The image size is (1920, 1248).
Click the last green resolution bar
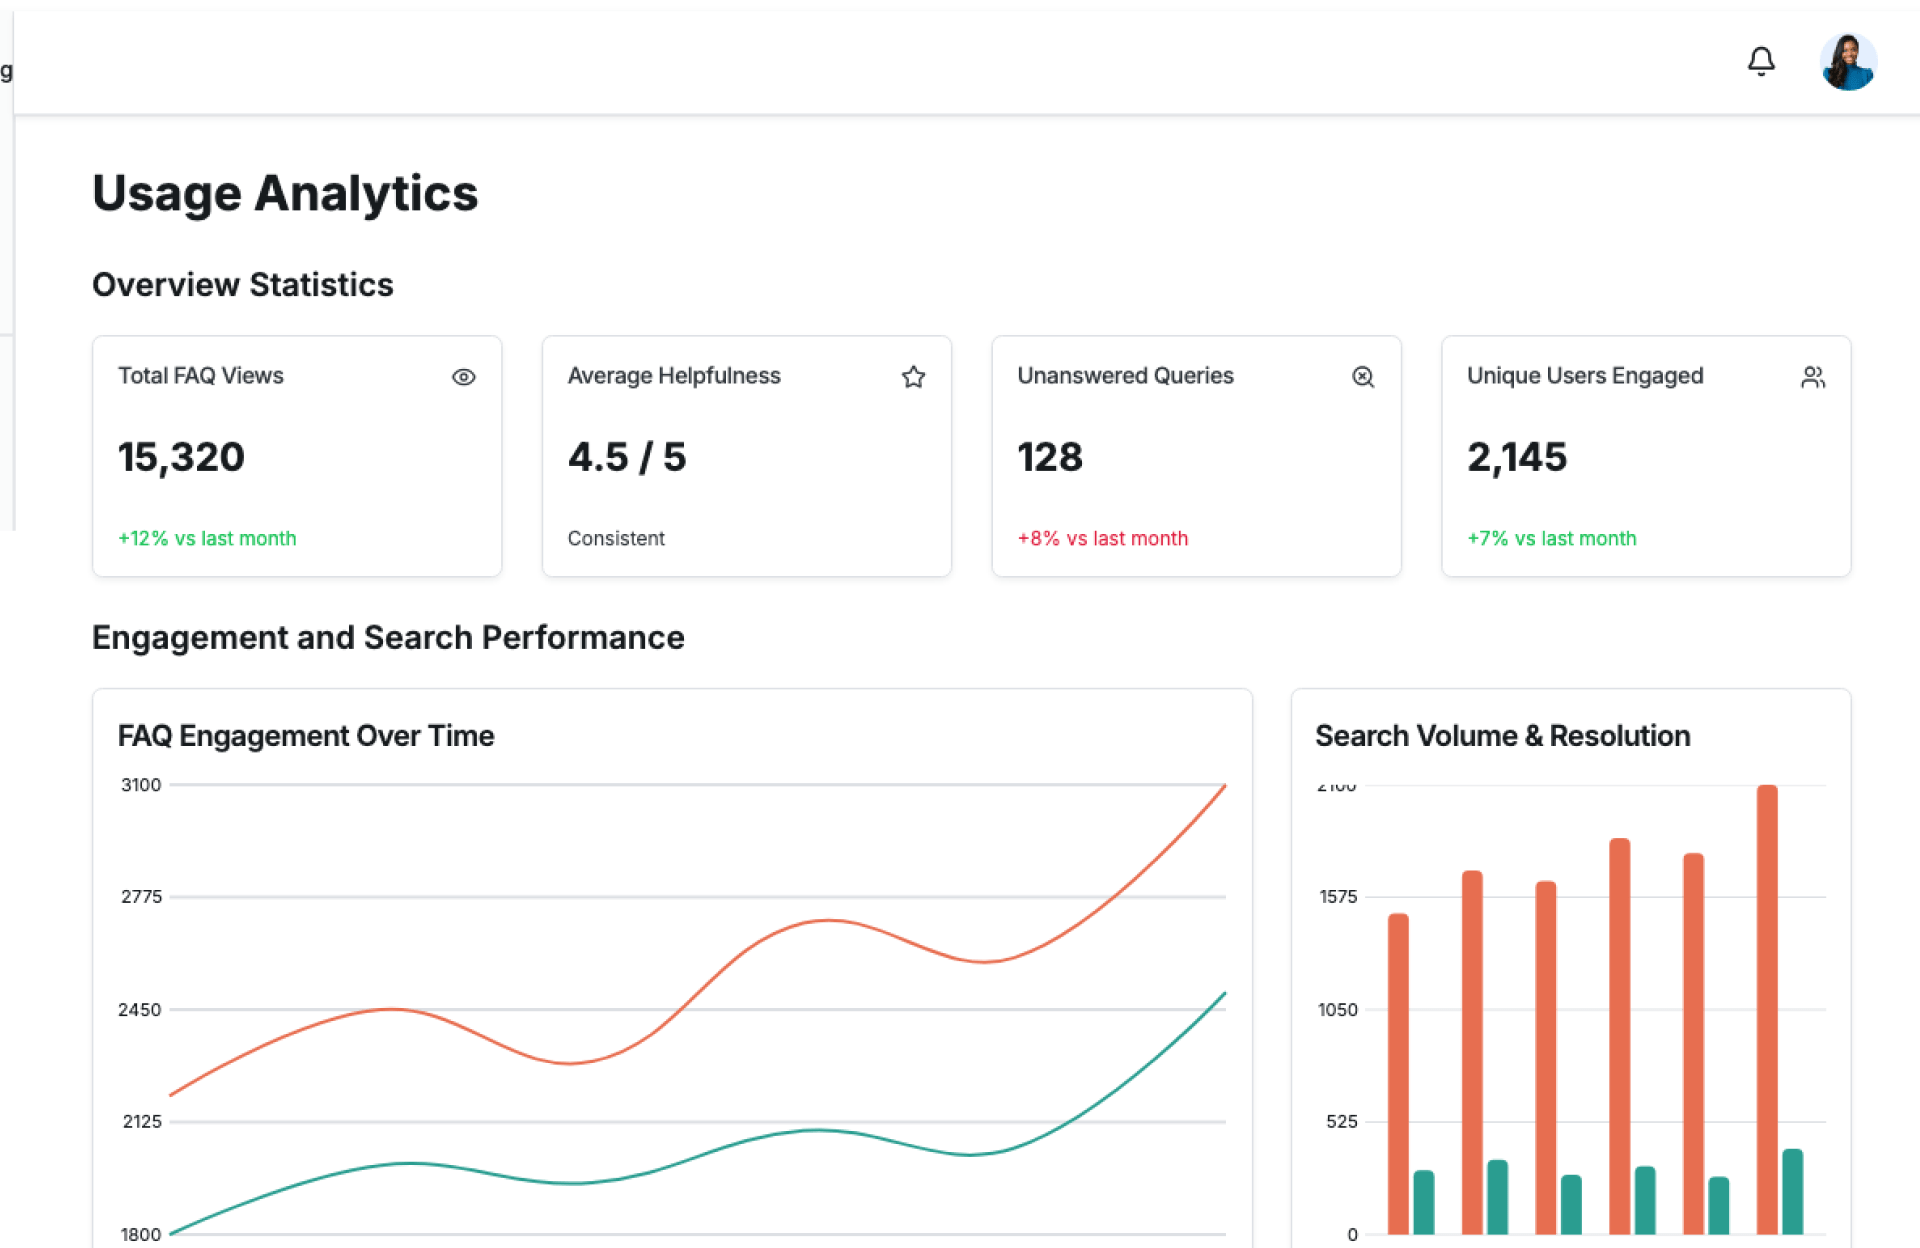pyautogui.click(x=1793, y=1192)
